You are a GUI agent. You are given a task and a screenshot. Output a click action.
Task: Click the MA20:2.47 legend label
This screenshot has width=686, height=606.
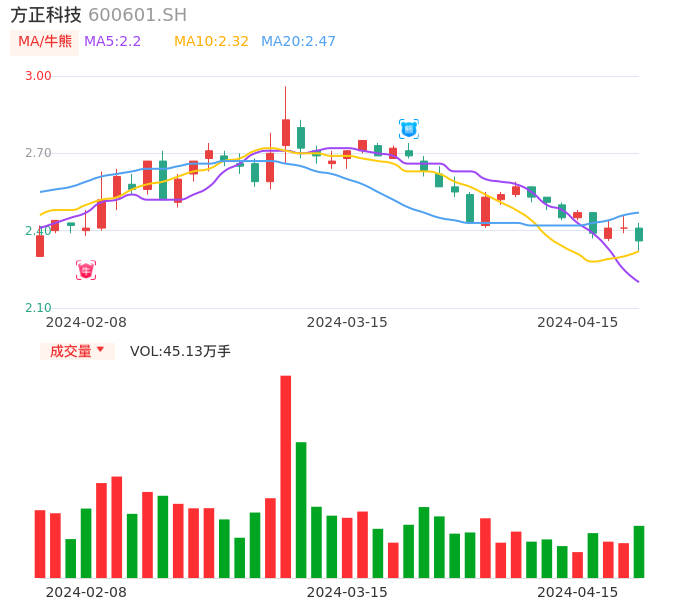tap(298, 42)
